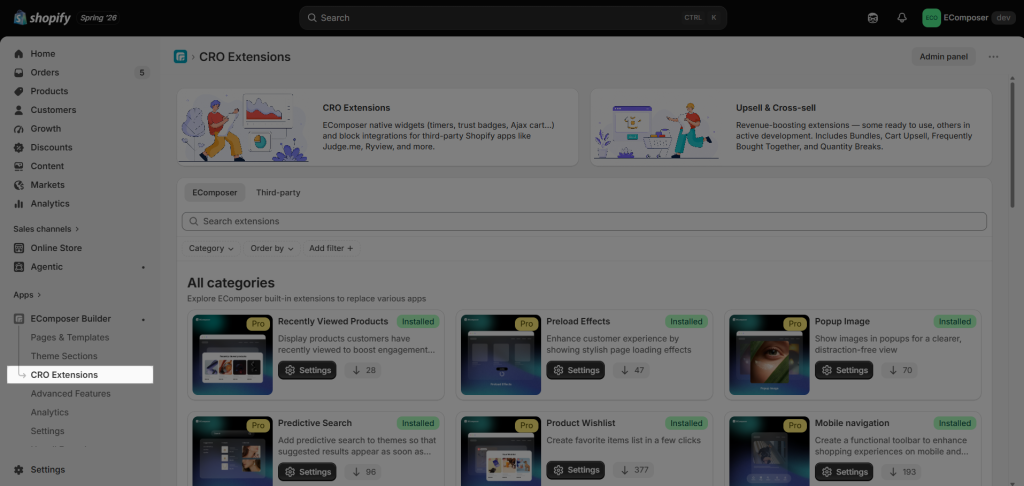The width and height of the screenshot is (1024, 486).
Task: Click Add filter +
Action: pyautogui.click(x=331, y=248)
